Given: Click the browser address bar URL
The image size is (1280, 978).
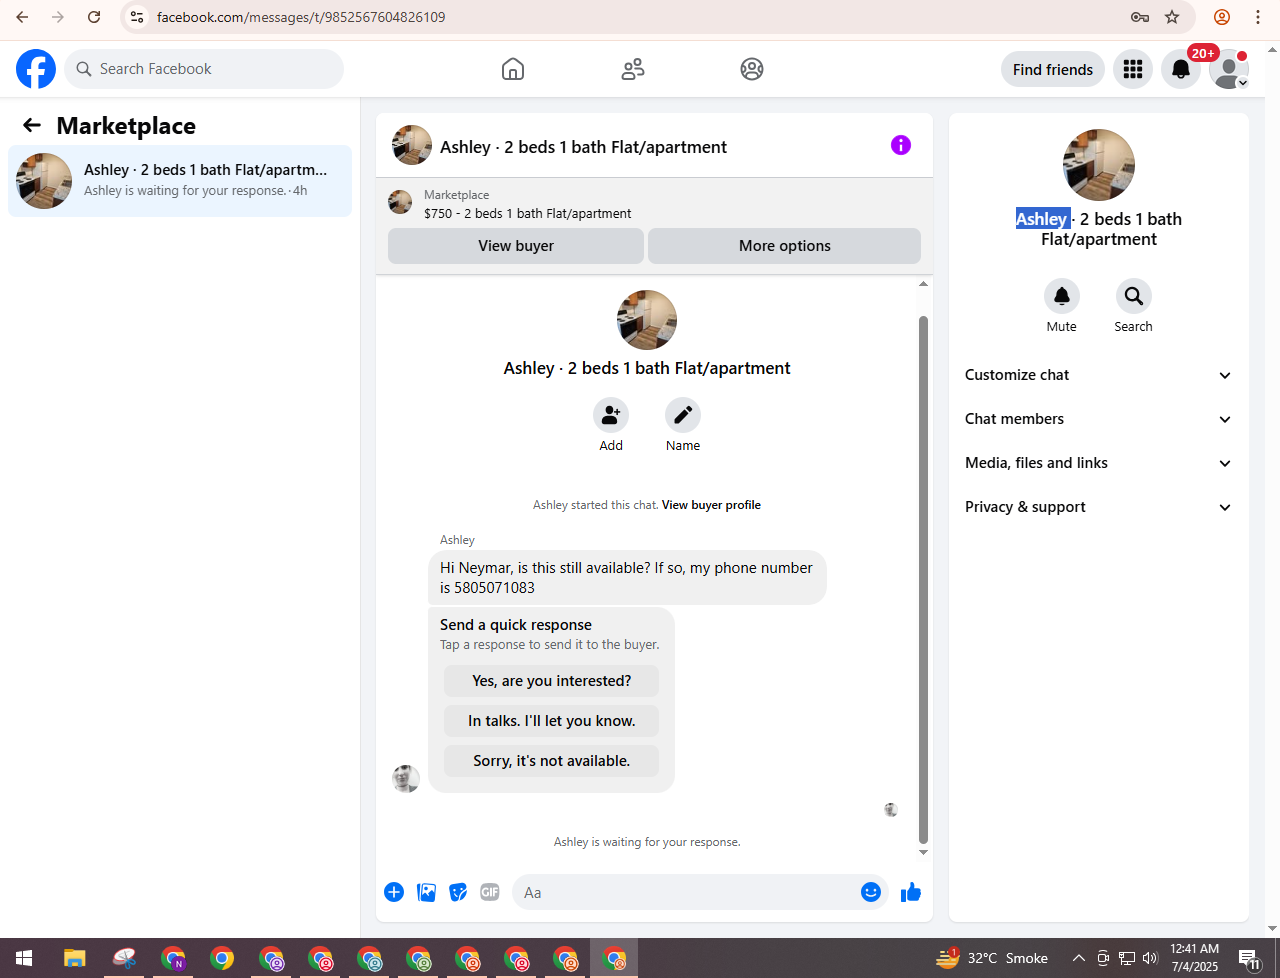Looking at the screenshot, I should click(301, 17).
